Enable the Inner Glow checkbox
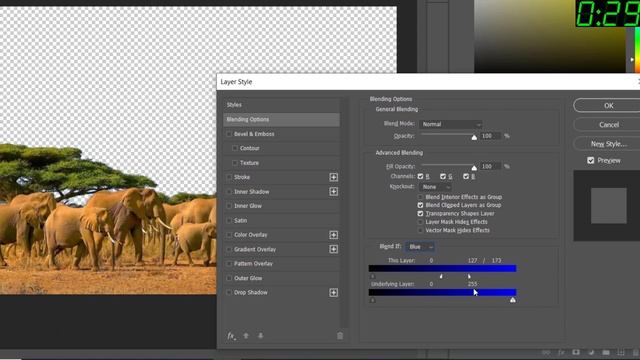Image resolution: width=640 pixels, height=360 pixels. click(x=229, y=206)
